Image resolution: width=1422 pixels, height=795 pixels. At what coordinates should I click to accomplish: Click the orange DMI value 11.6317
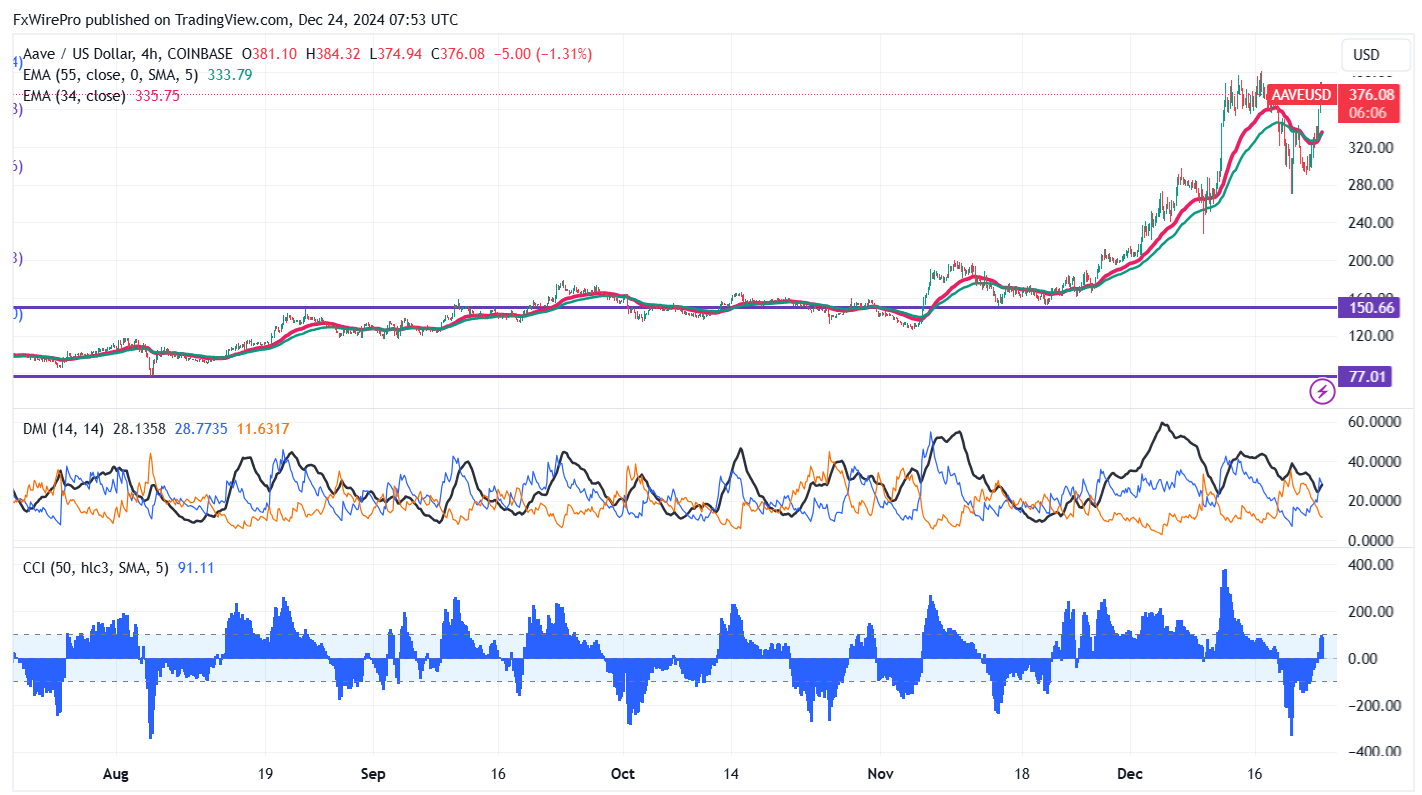coord(263,429)
